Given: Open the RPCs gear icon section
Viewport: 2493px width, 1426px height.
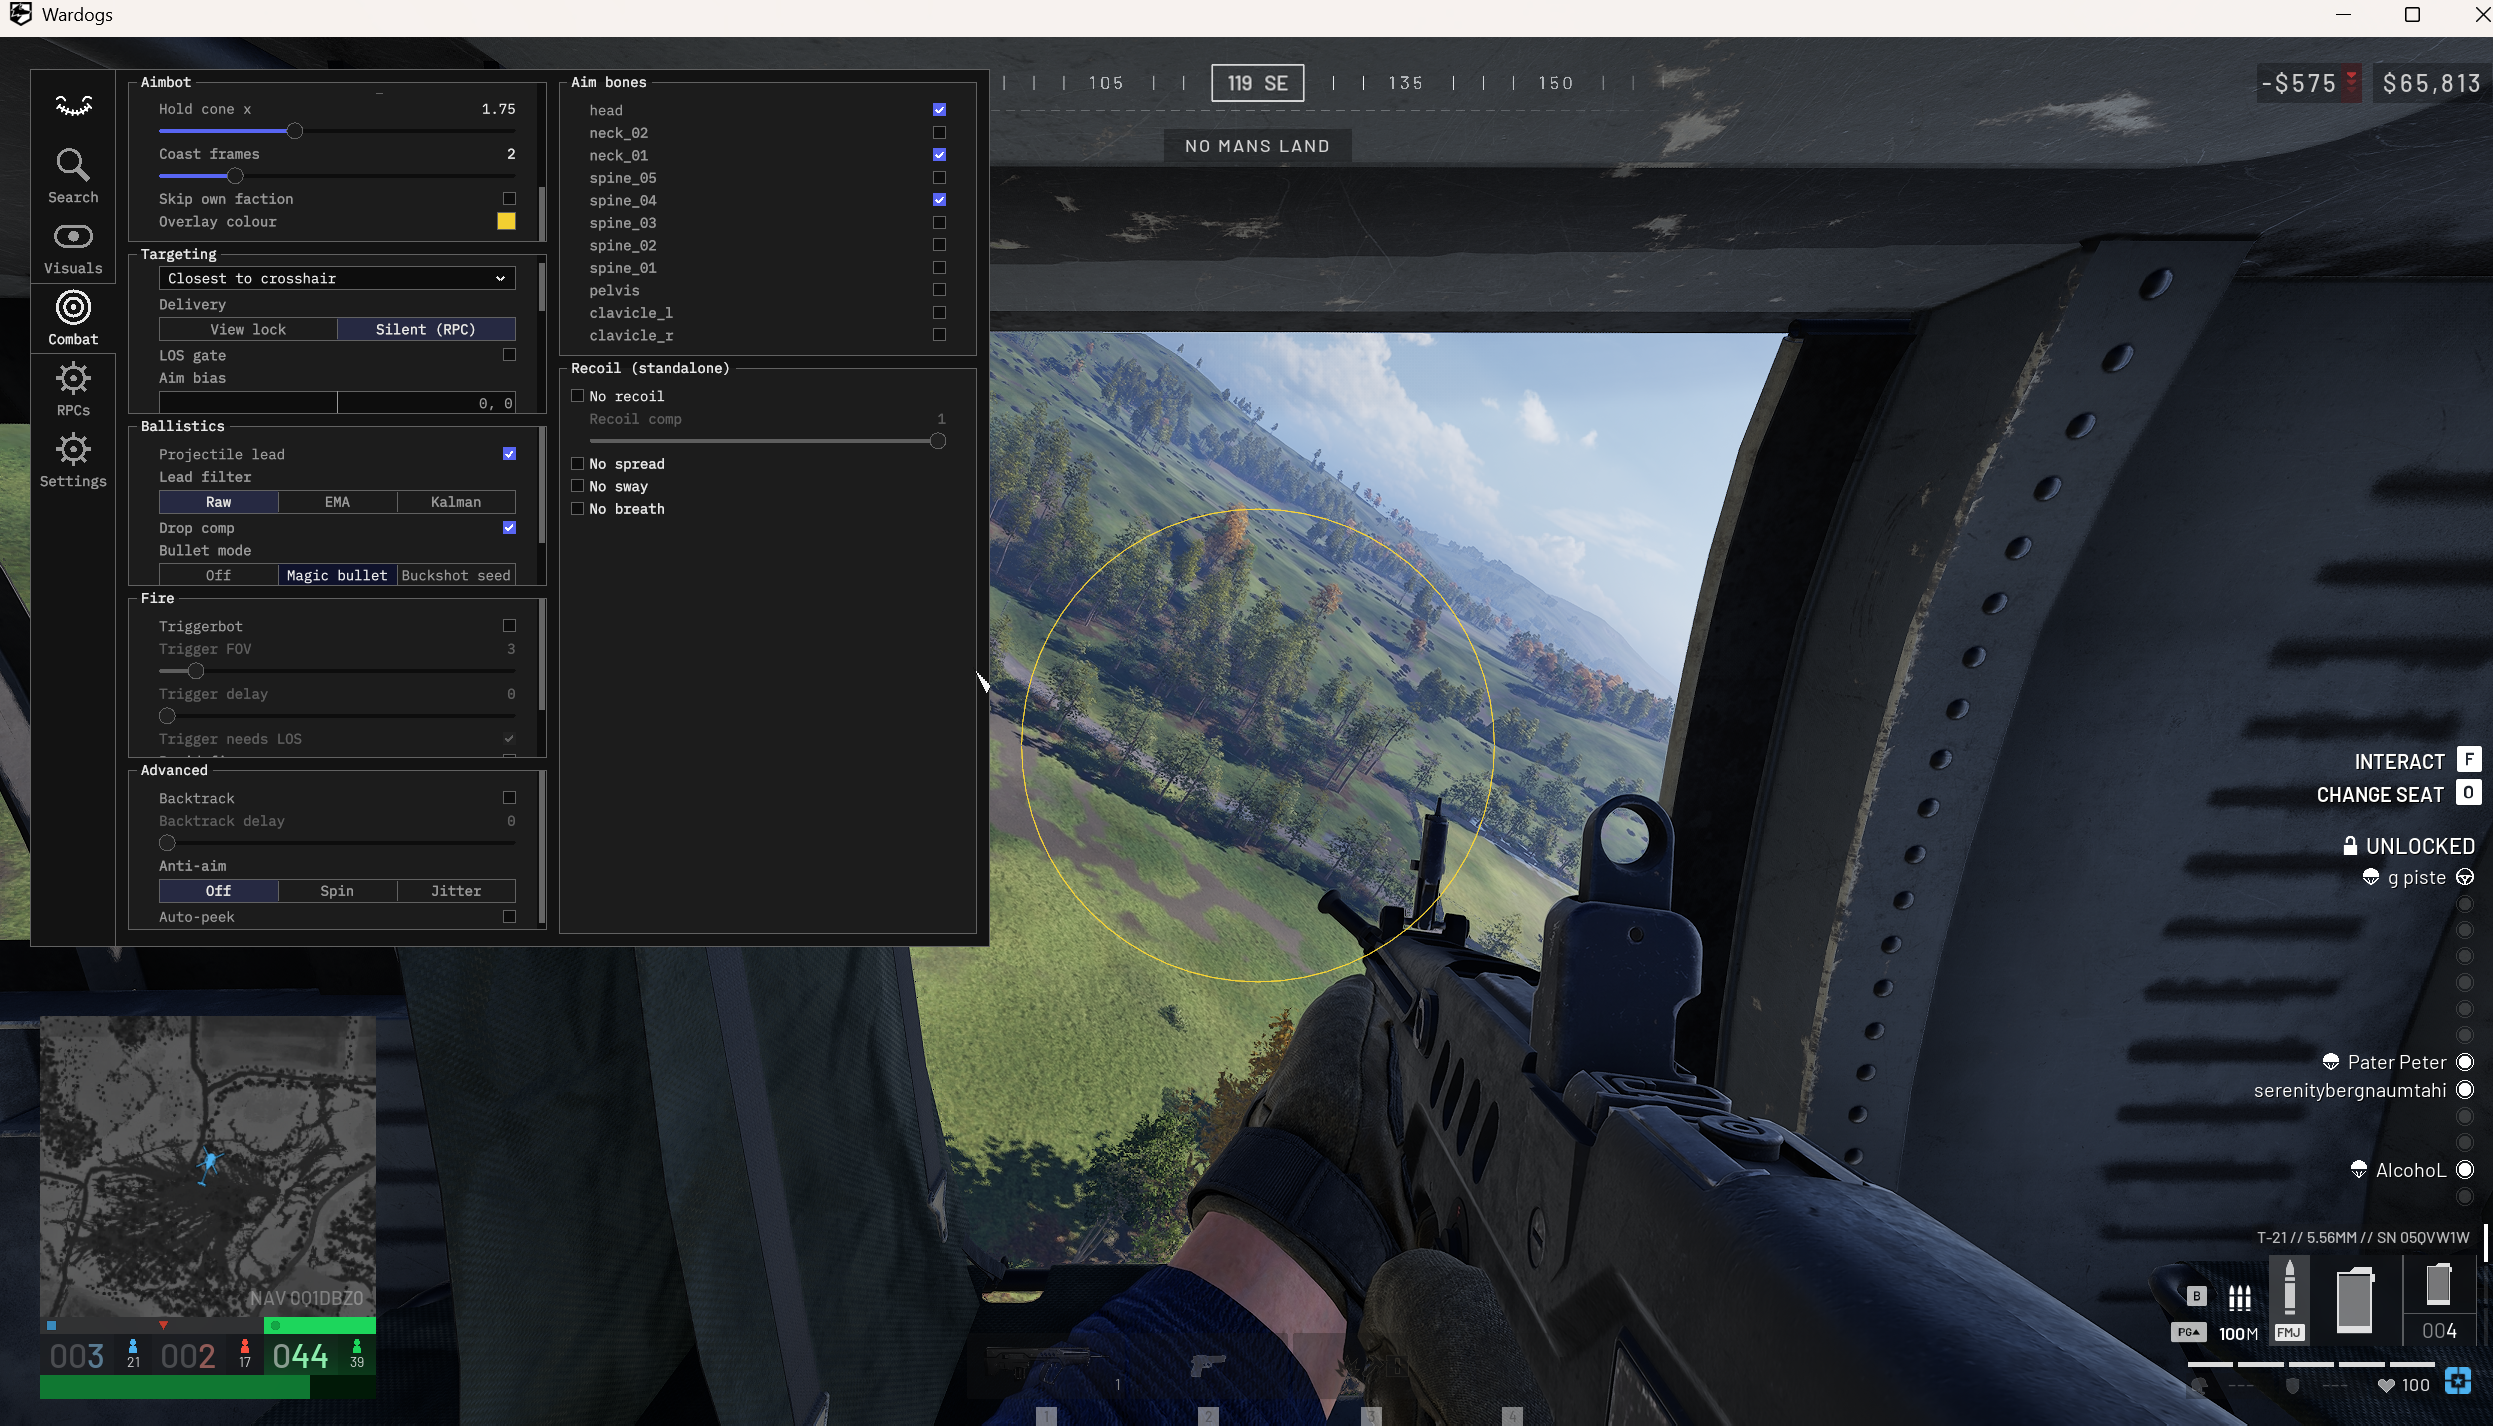Looking at the screenshot, I should click(73, 389).
